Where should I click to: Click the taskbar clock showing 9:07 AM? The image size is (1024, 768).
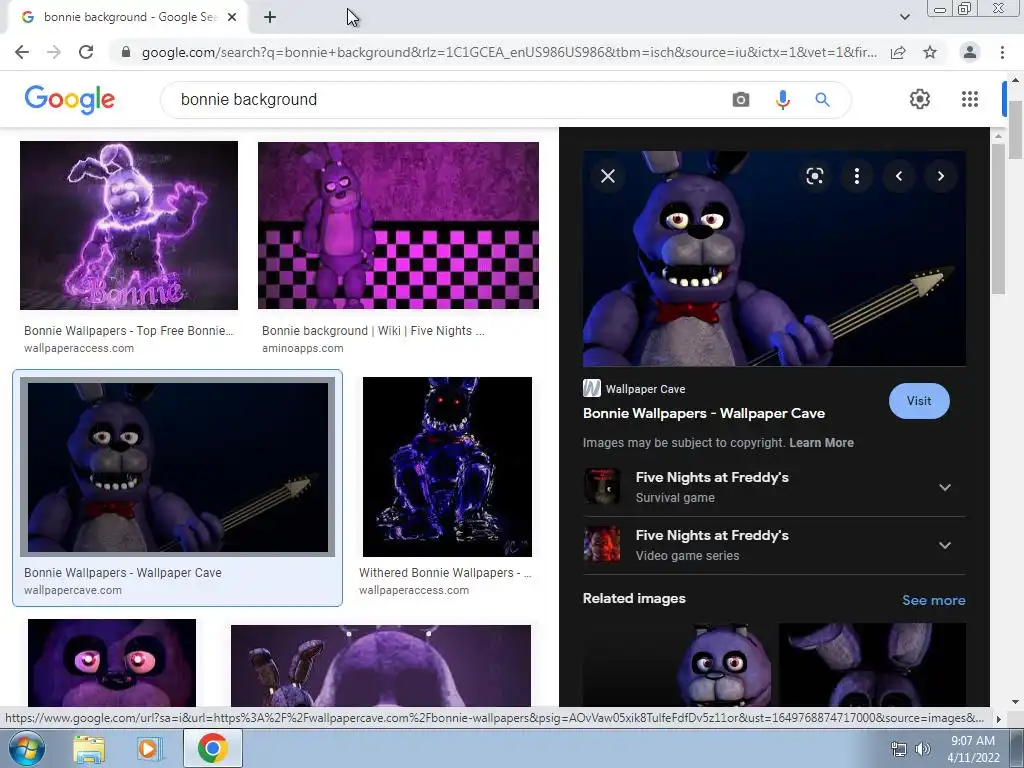tap(973, 749)
